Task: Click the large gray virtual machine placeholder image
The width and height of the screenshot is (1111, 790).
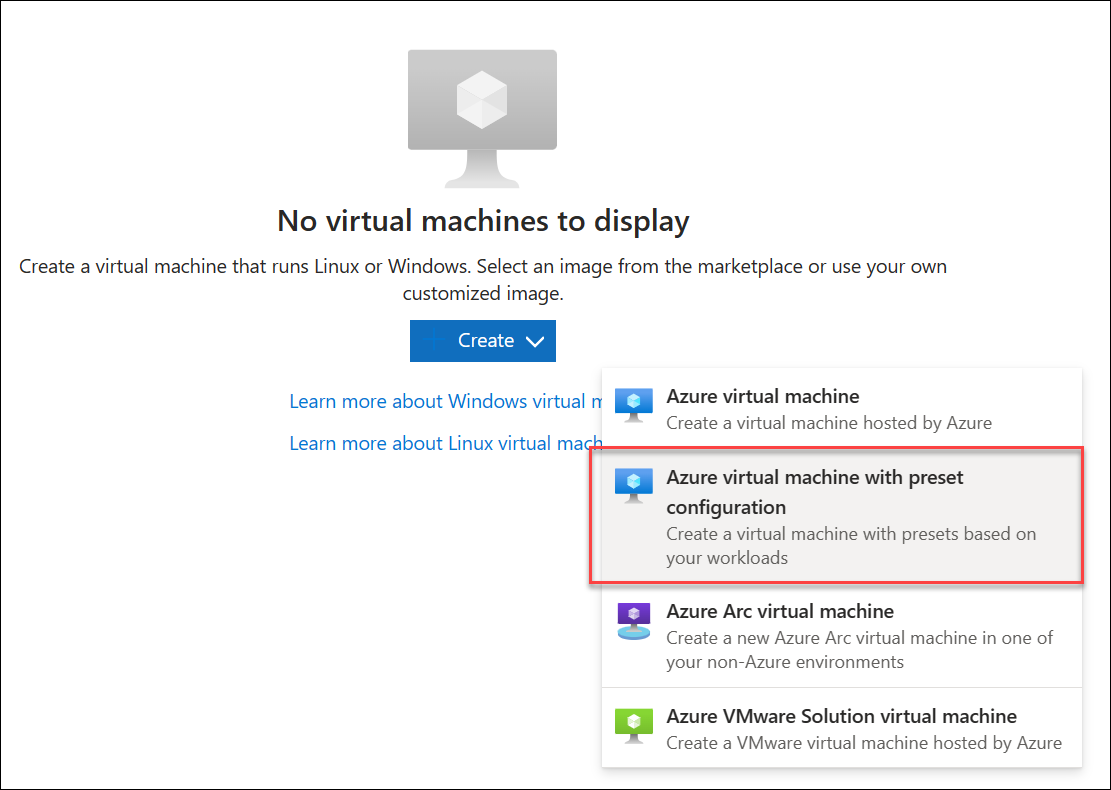Action: [482, 118]
